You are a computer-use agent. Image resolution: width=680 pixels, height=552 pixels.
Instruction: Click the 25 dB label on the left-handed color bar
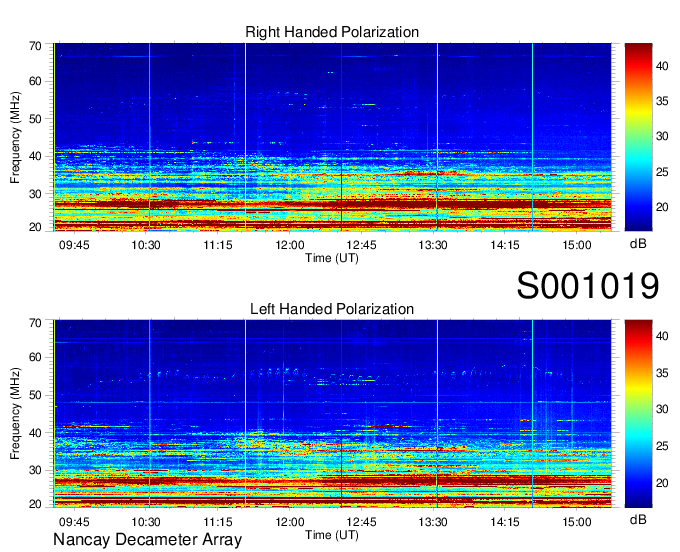coord(662,446)
